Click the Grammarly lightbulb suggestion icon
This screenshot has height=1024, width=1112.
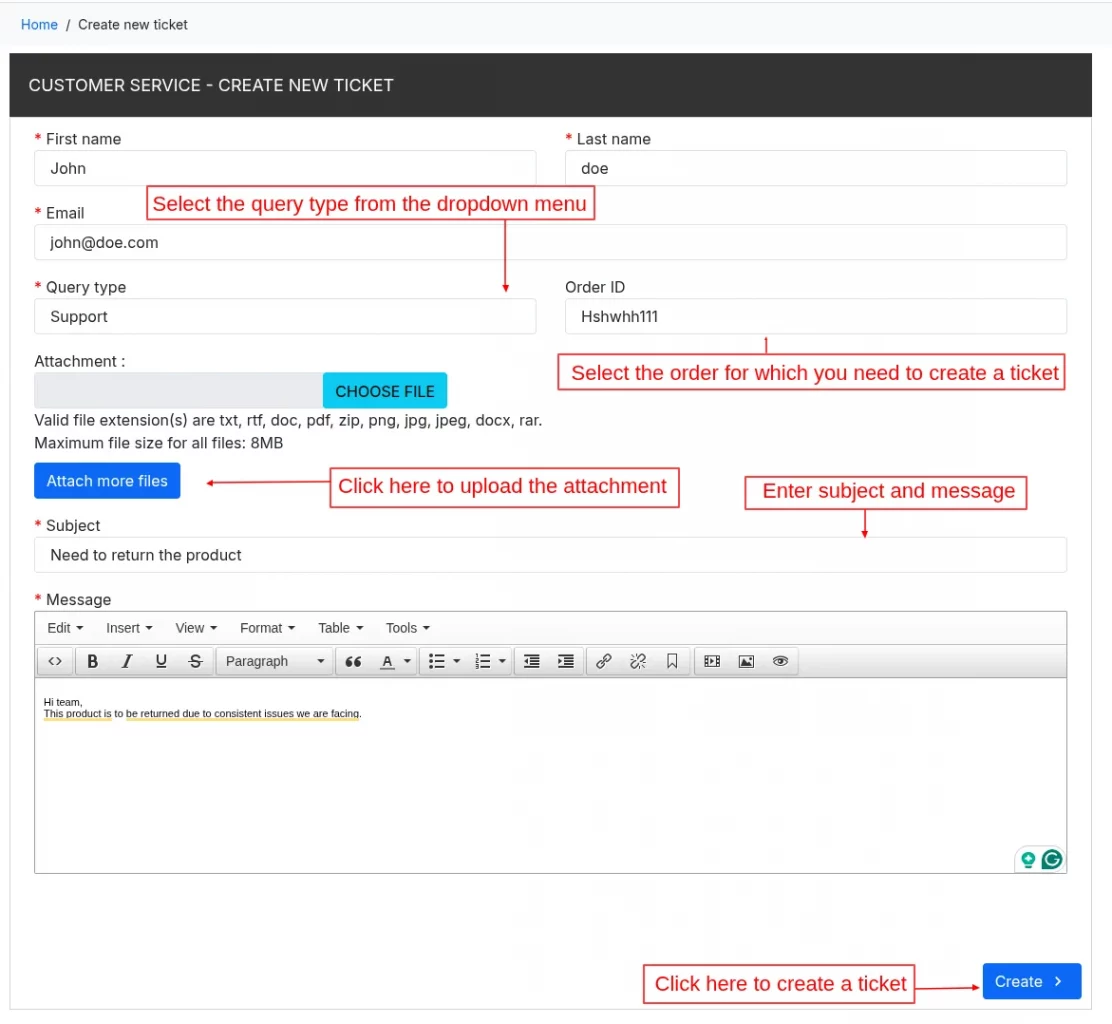(x=1028, y=860)
